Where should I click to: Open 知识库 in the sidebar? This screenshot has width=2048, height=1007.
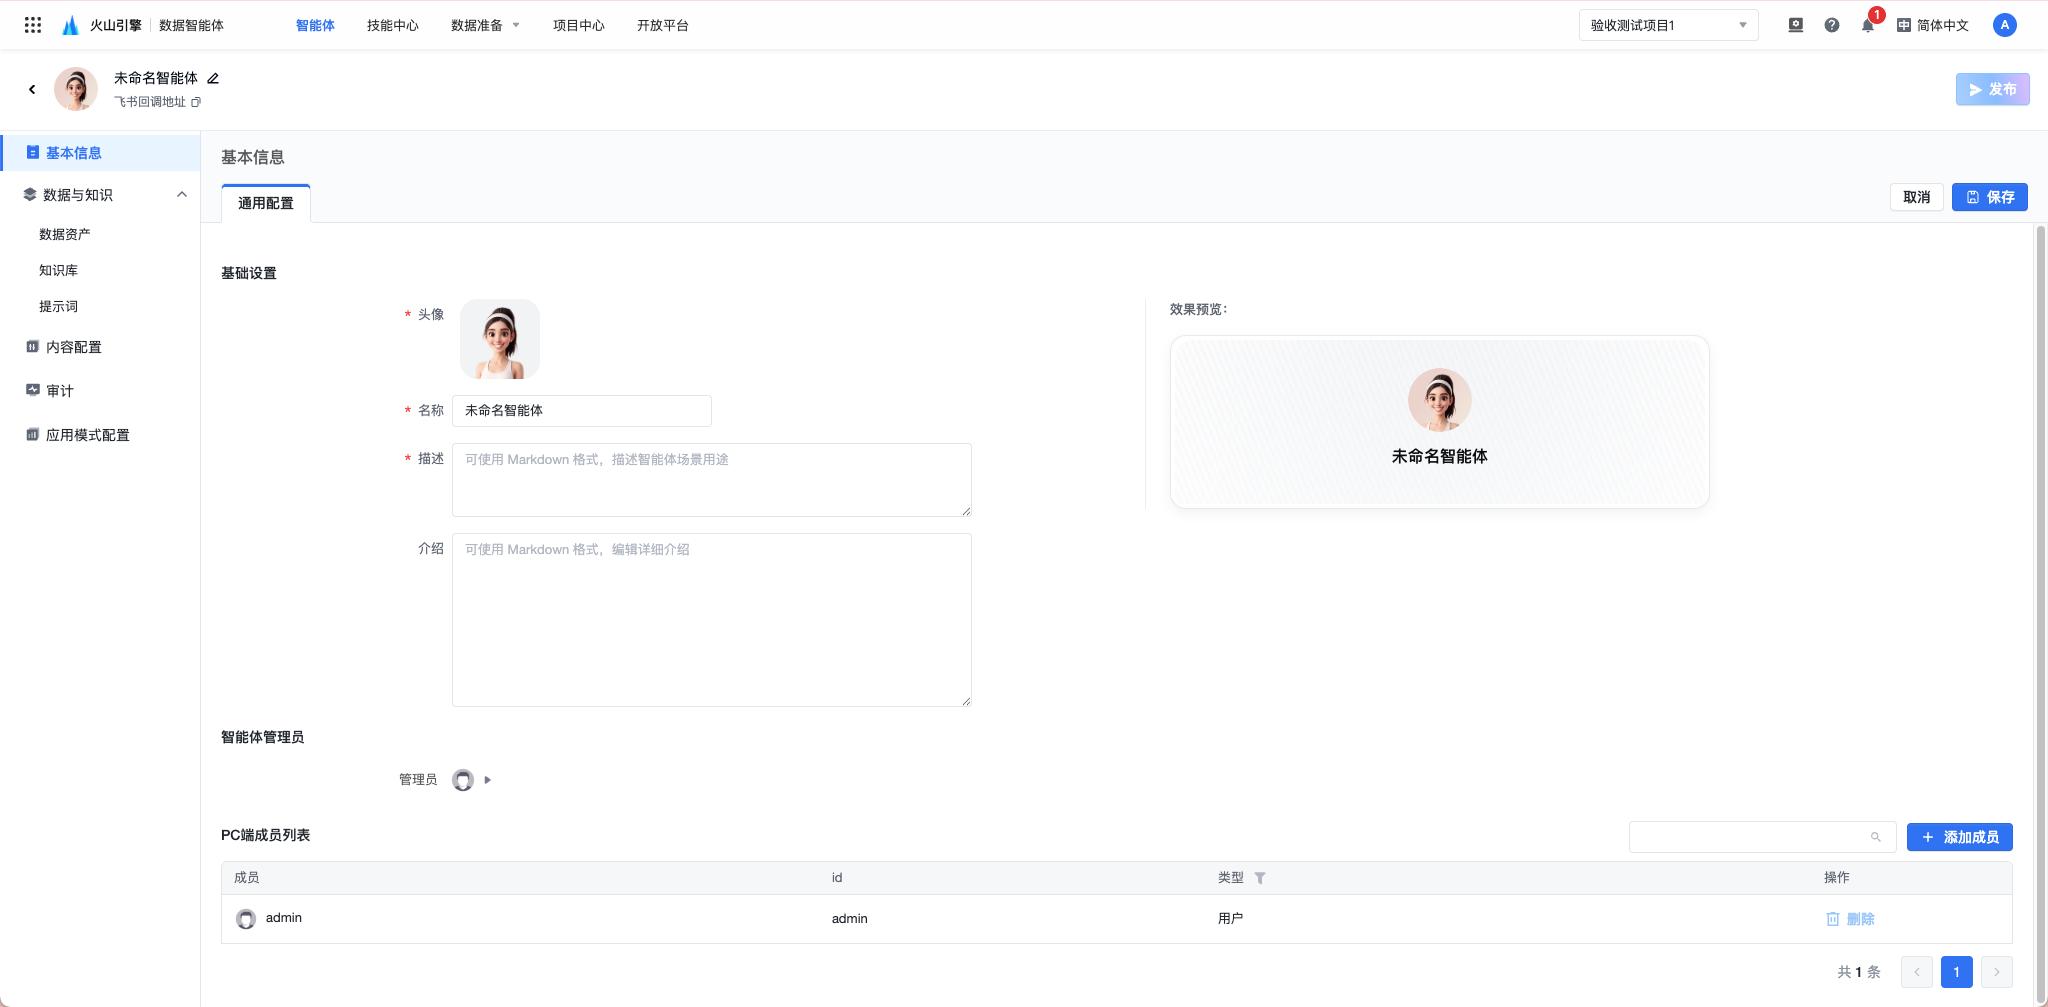click(x=59, y=270)
